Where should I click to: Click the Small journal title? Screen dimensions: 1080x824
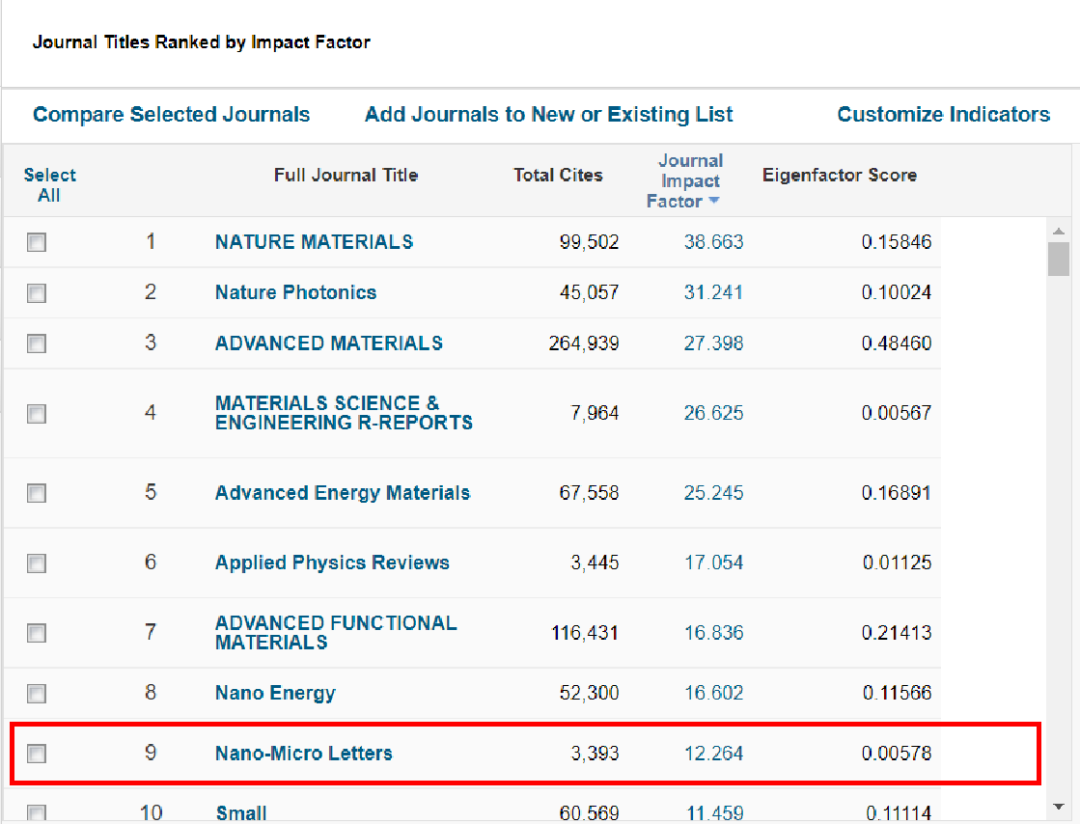[x=241, y=813]
